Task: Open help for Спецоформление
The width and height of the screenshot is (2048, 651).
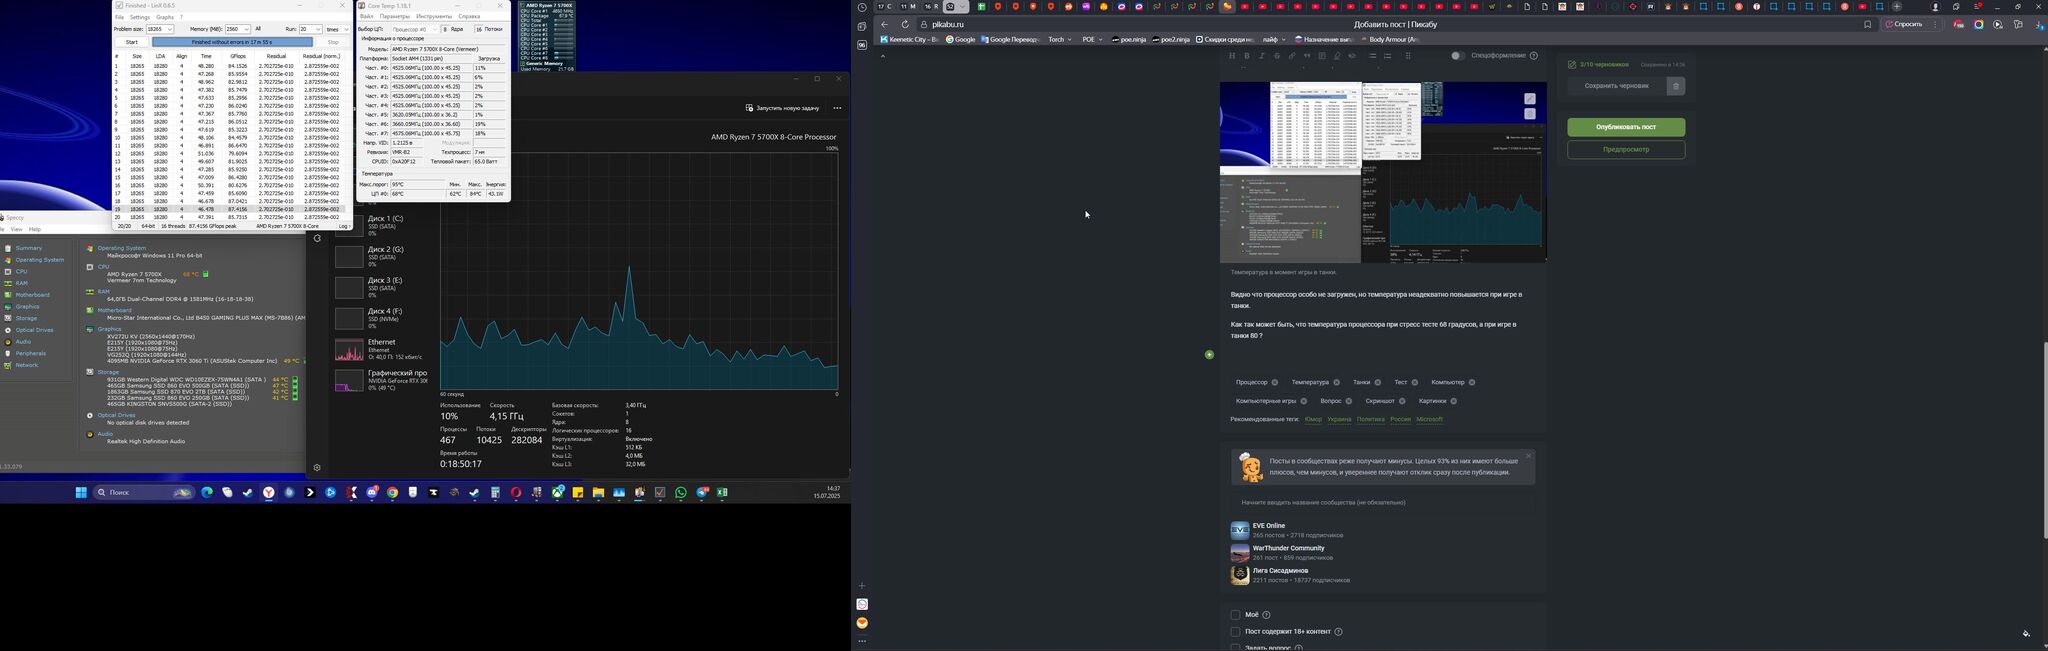Action: [1534, 56]
